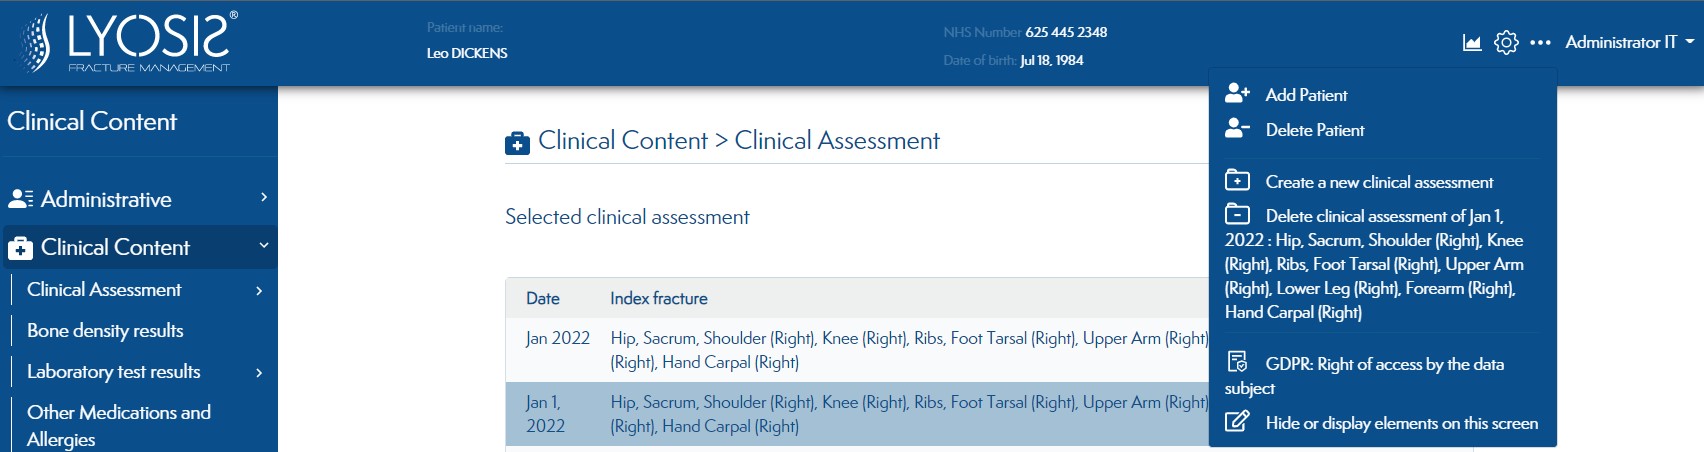This screenshot has width=1704, height=452.
Task: Open the settings gear icon
Action: (1506, 42)
